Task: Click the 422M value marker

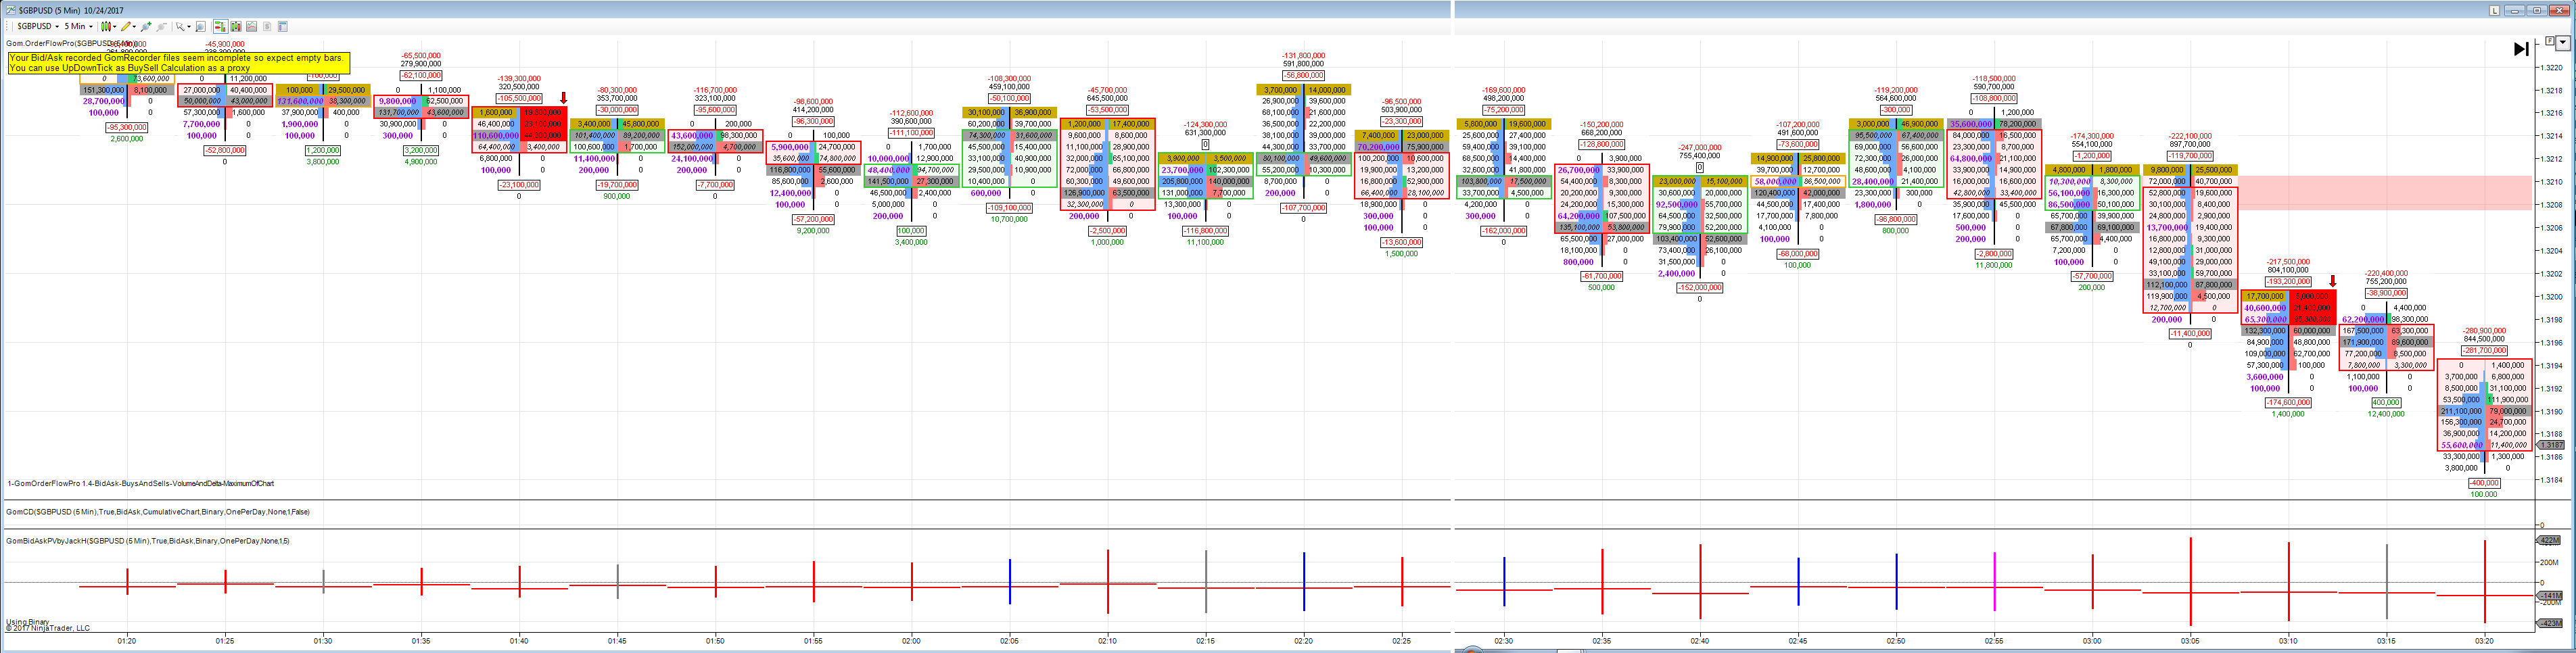Action: click(x=2549, y=540)
